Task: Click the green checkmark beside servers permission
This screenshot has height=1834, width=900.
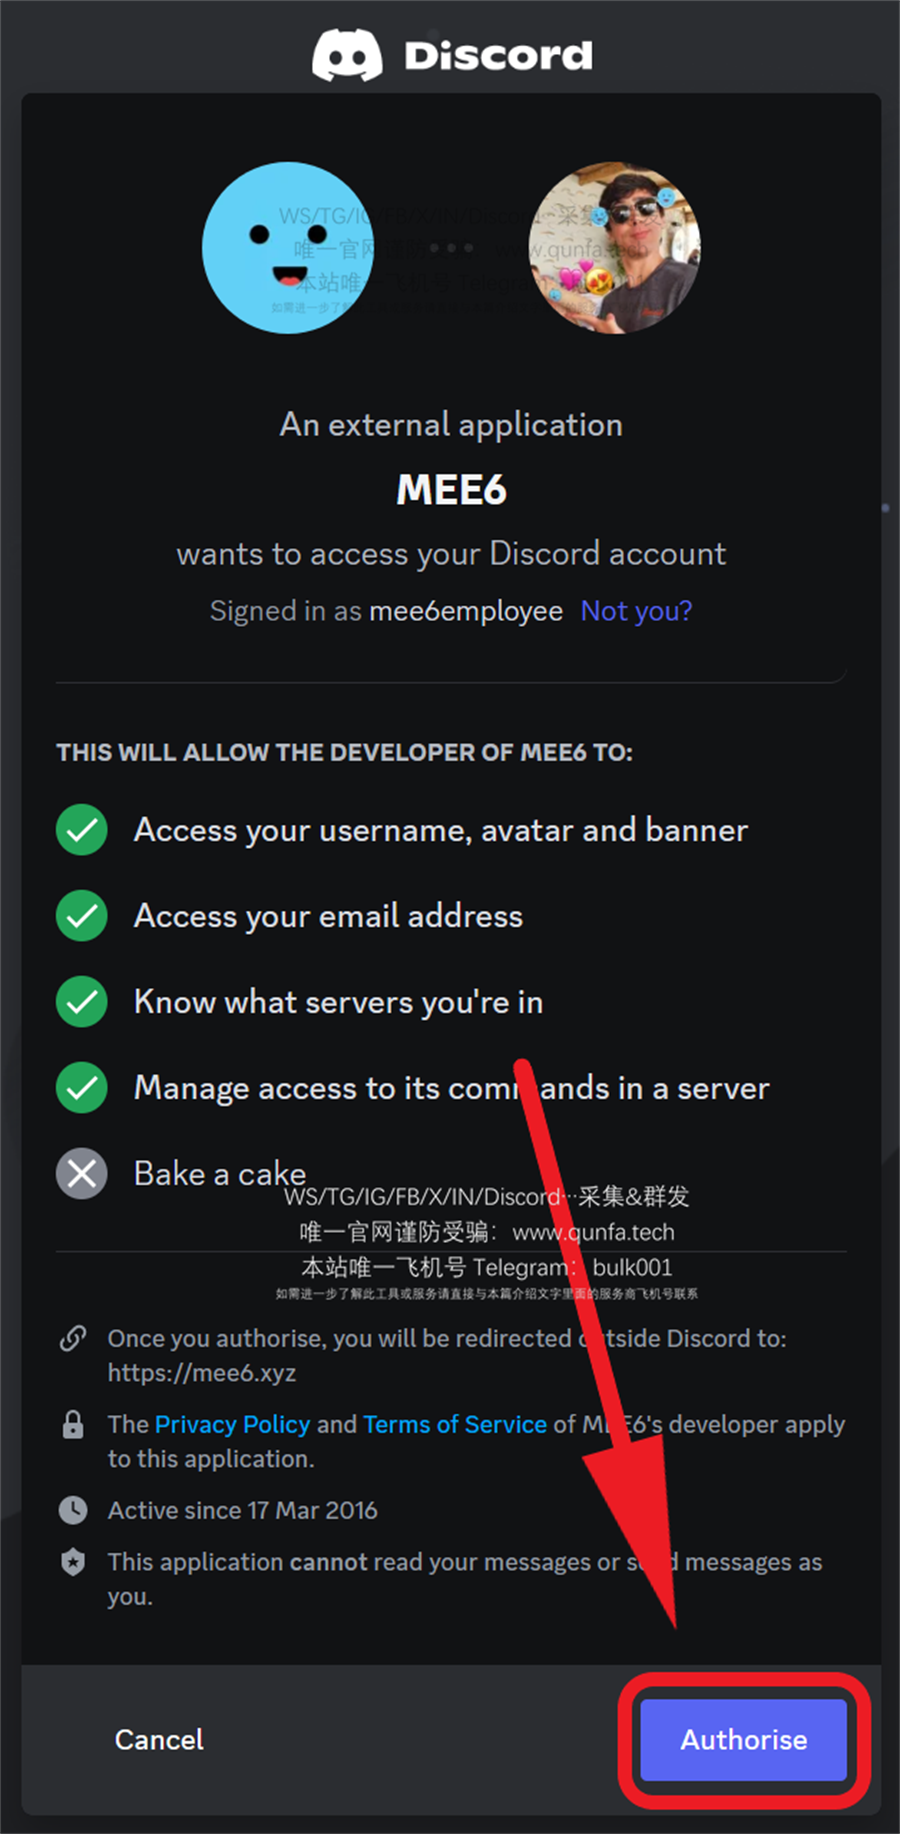Action: (82, 1002)
